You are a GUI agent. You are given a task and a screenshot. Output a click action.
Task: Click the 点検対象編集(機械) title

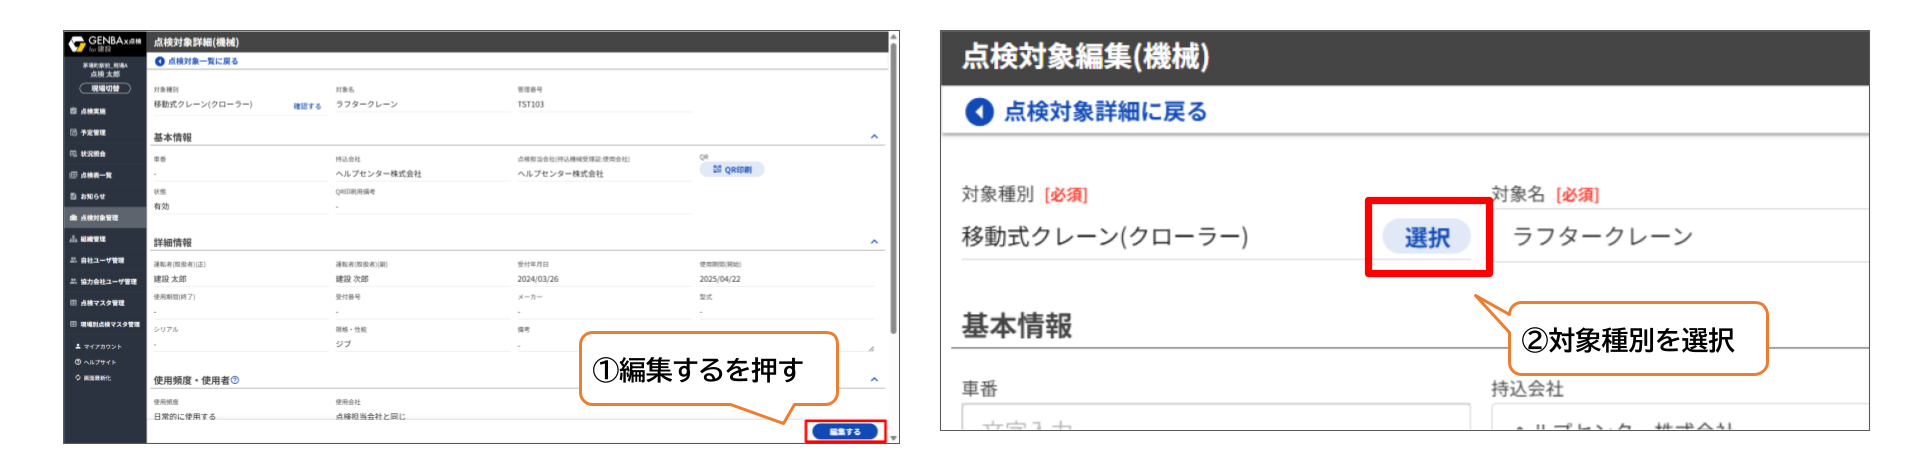pyautogui.click(x=1085, y=57)
